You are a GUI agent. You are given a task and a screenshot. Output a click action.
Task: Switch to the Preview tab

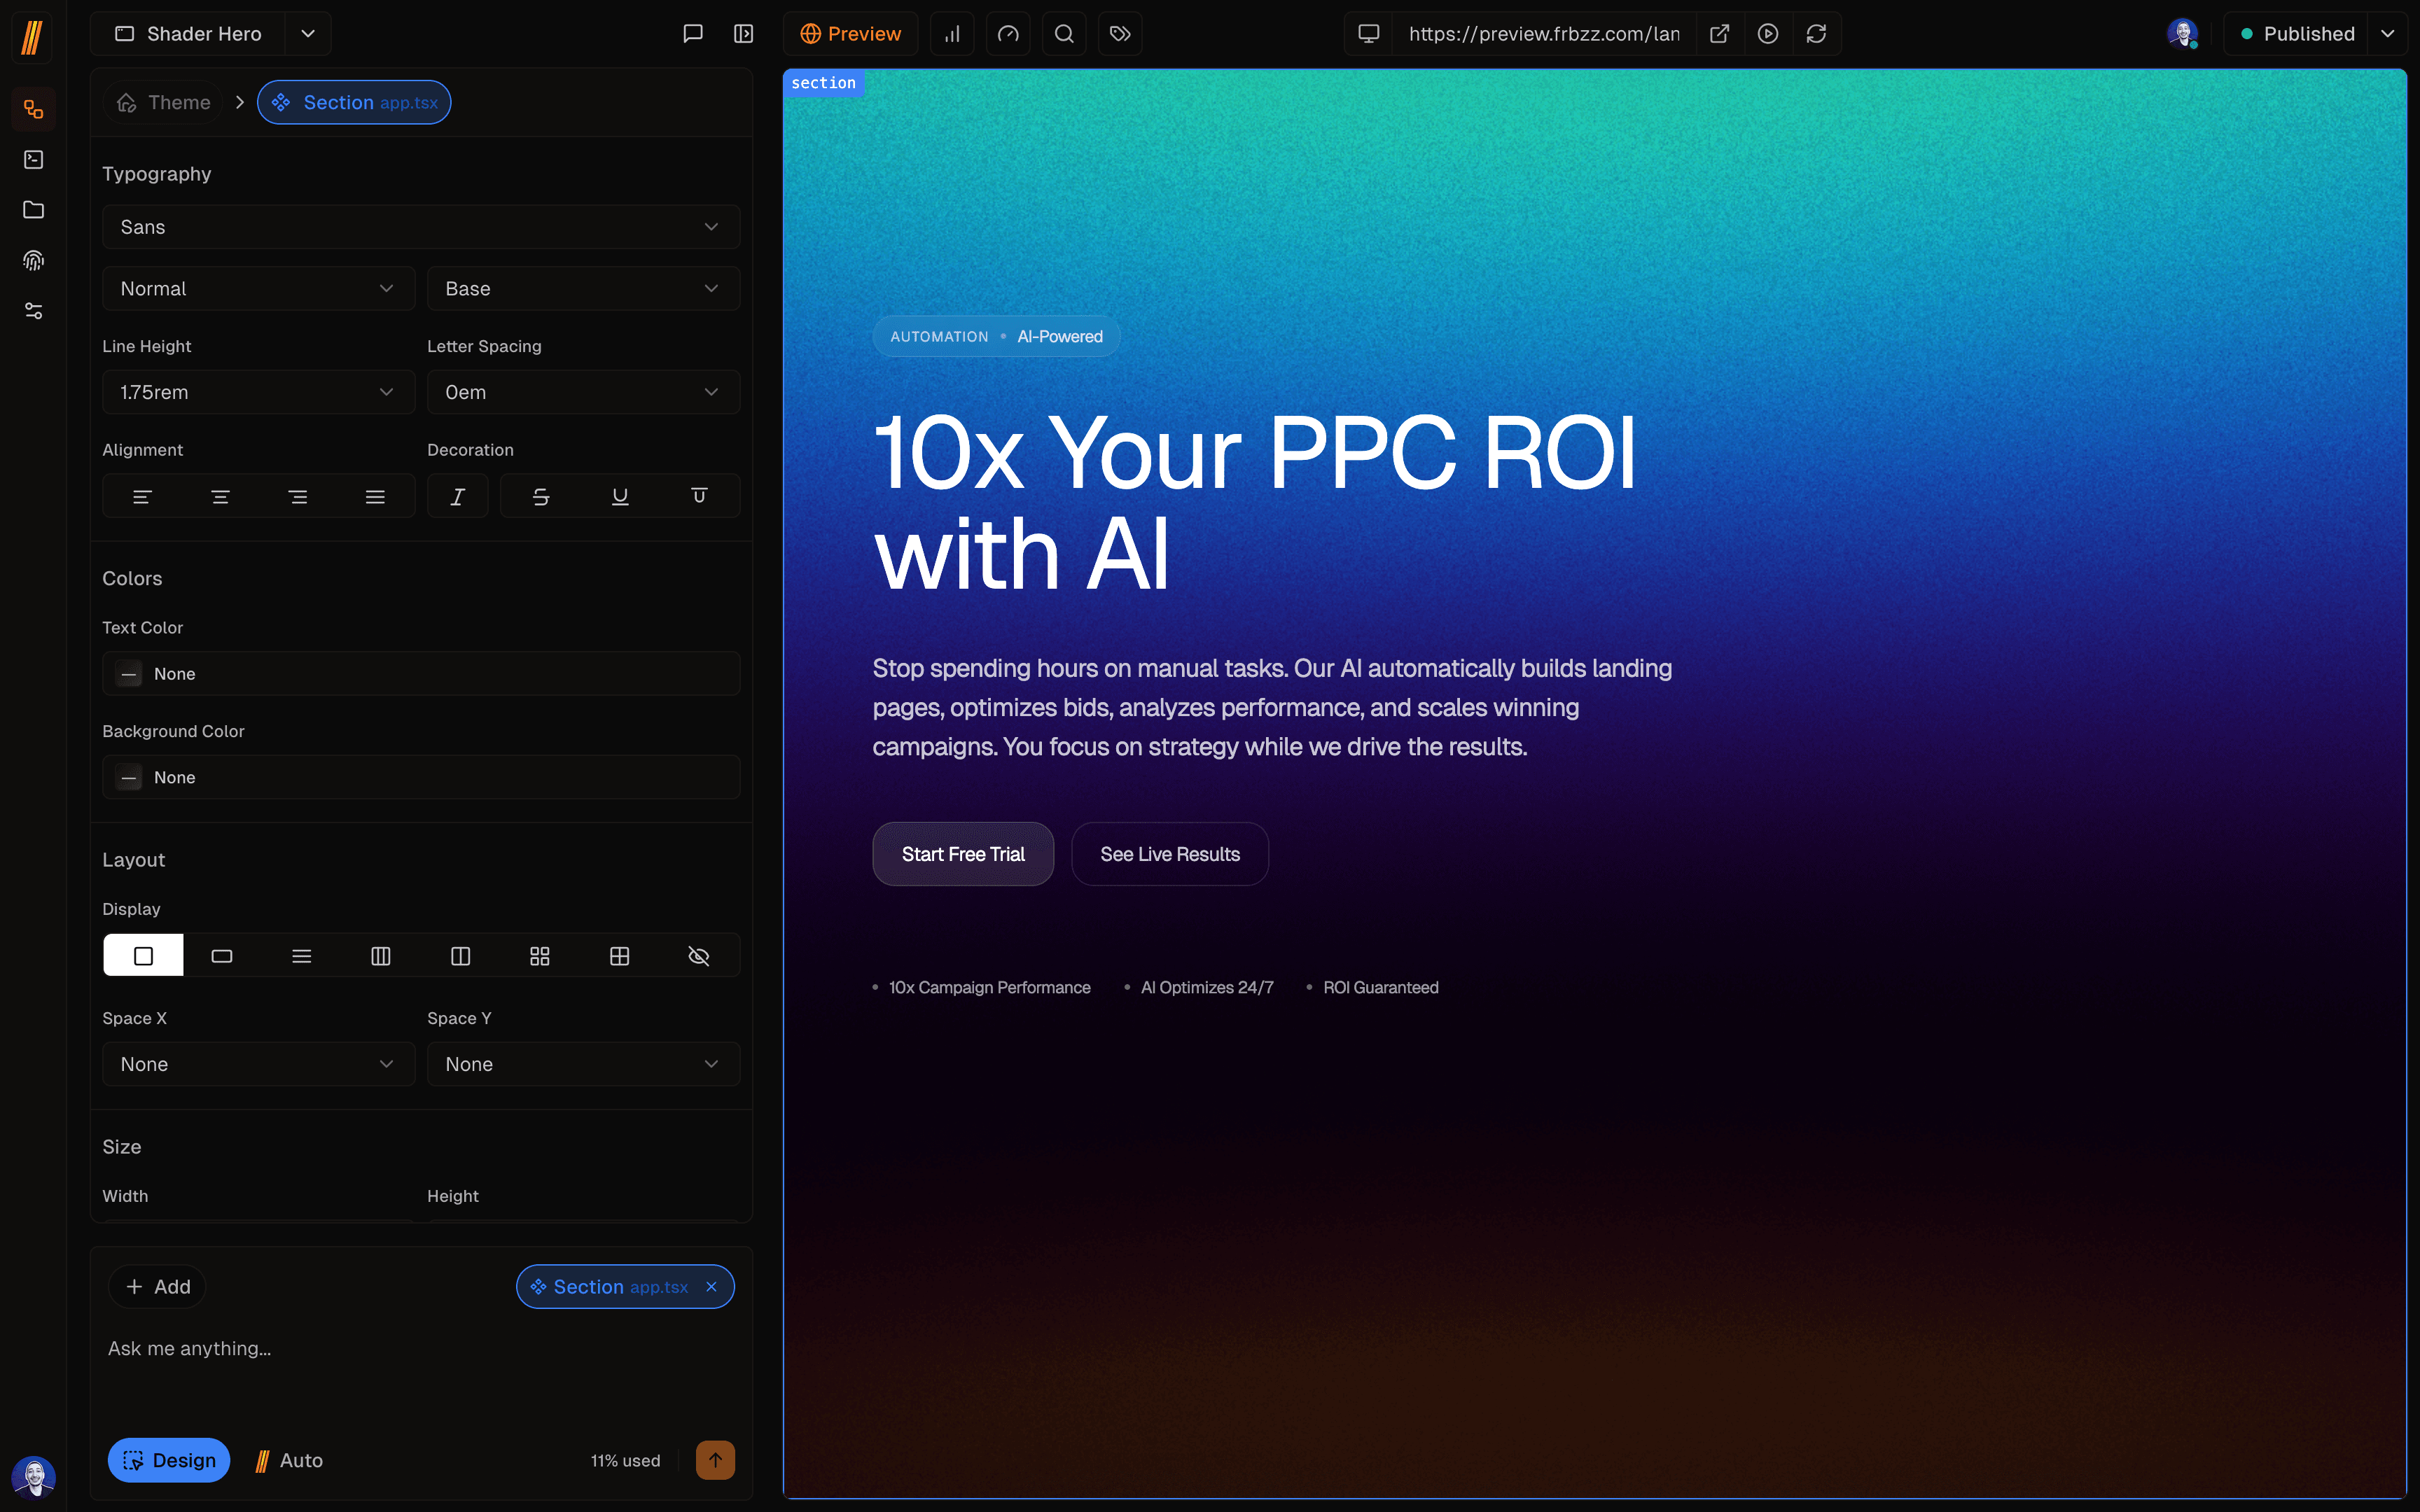coord(850,34)
